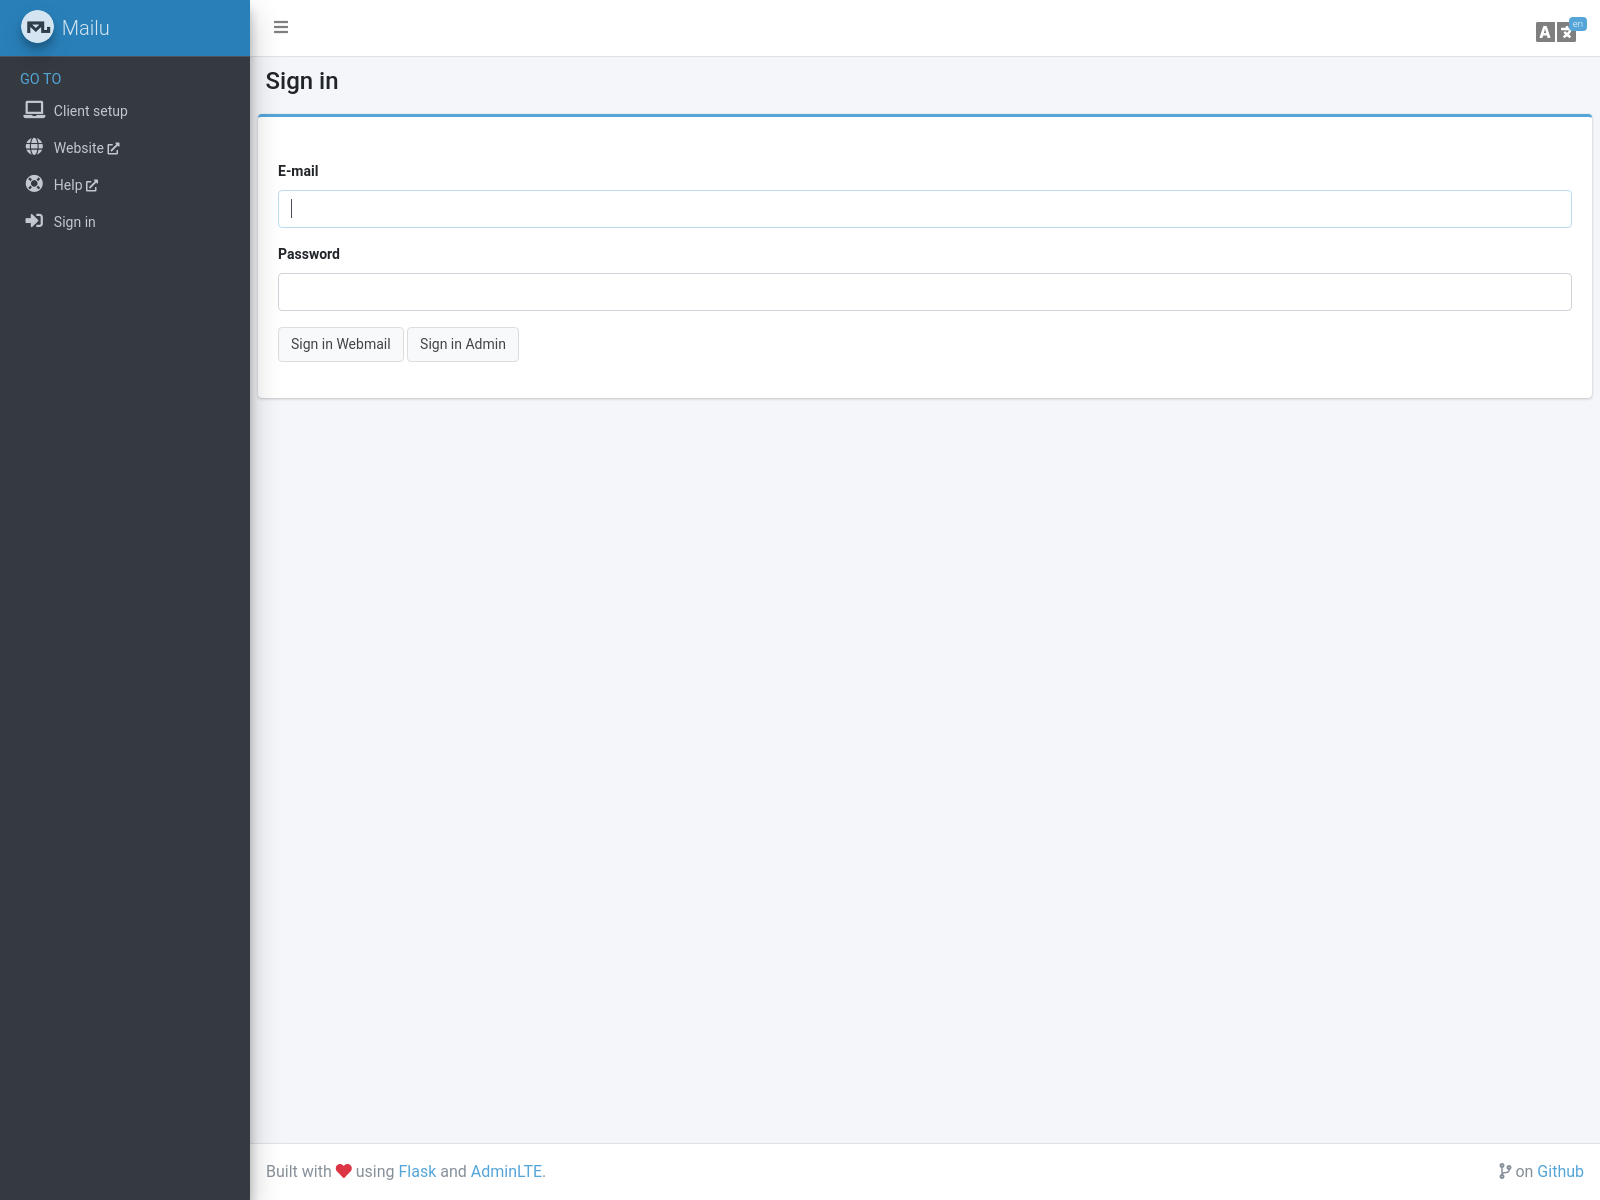Click the external link icon next to Website
The height and width of the screenshot is (1200, 1600).
pyautogui.click(x=114, y=147)
